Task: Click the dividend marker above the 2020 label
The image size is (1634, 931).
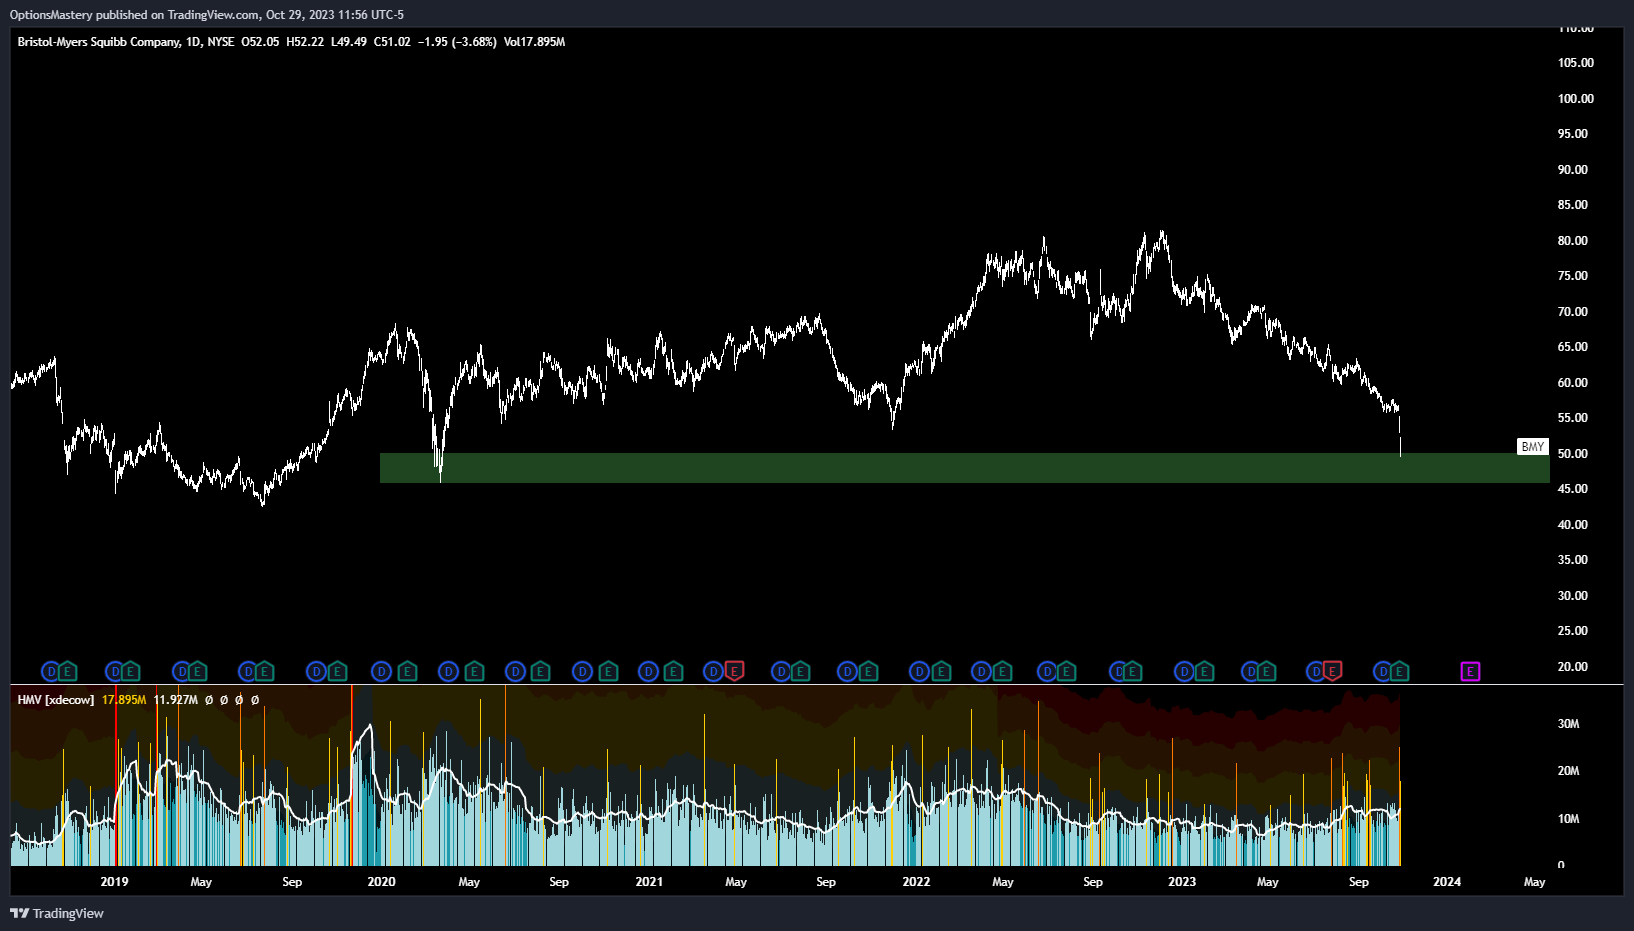Action: [x=381, y=671]
